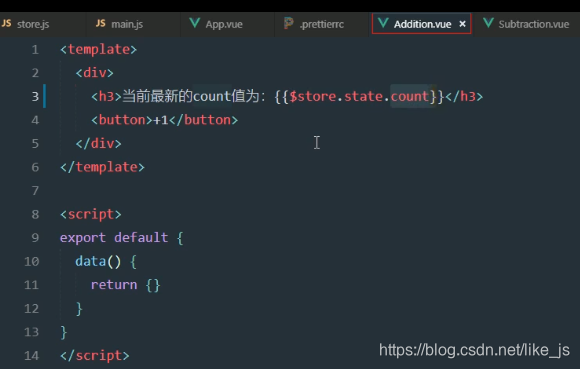
Task: Click the return keyword on line 11
Action: click(114, 285)
